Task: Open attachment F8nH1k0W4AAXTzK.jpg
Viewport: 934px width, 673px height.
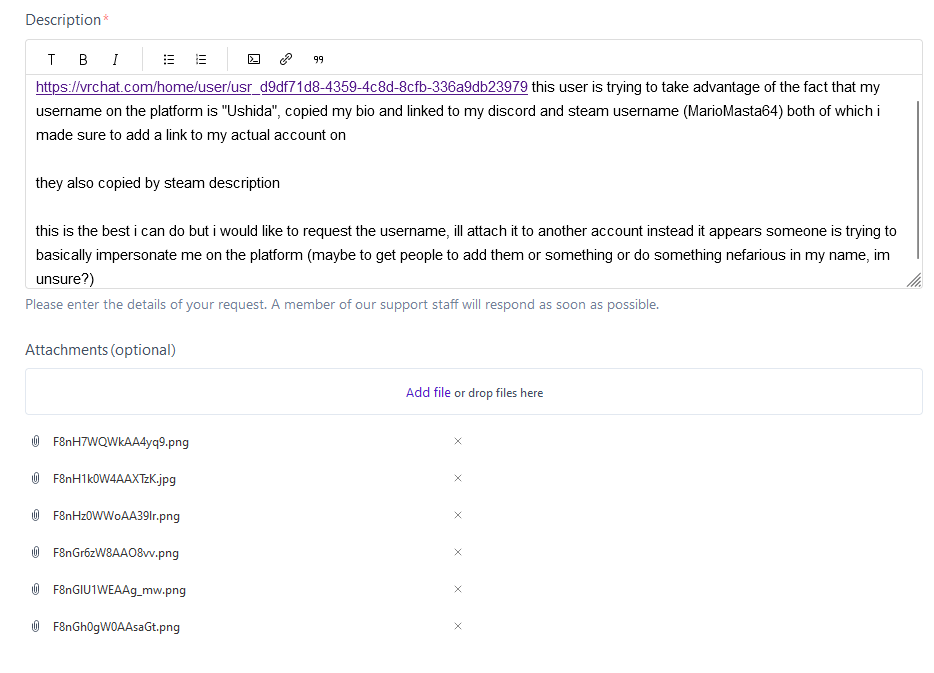Action: [x=114, y=479]
